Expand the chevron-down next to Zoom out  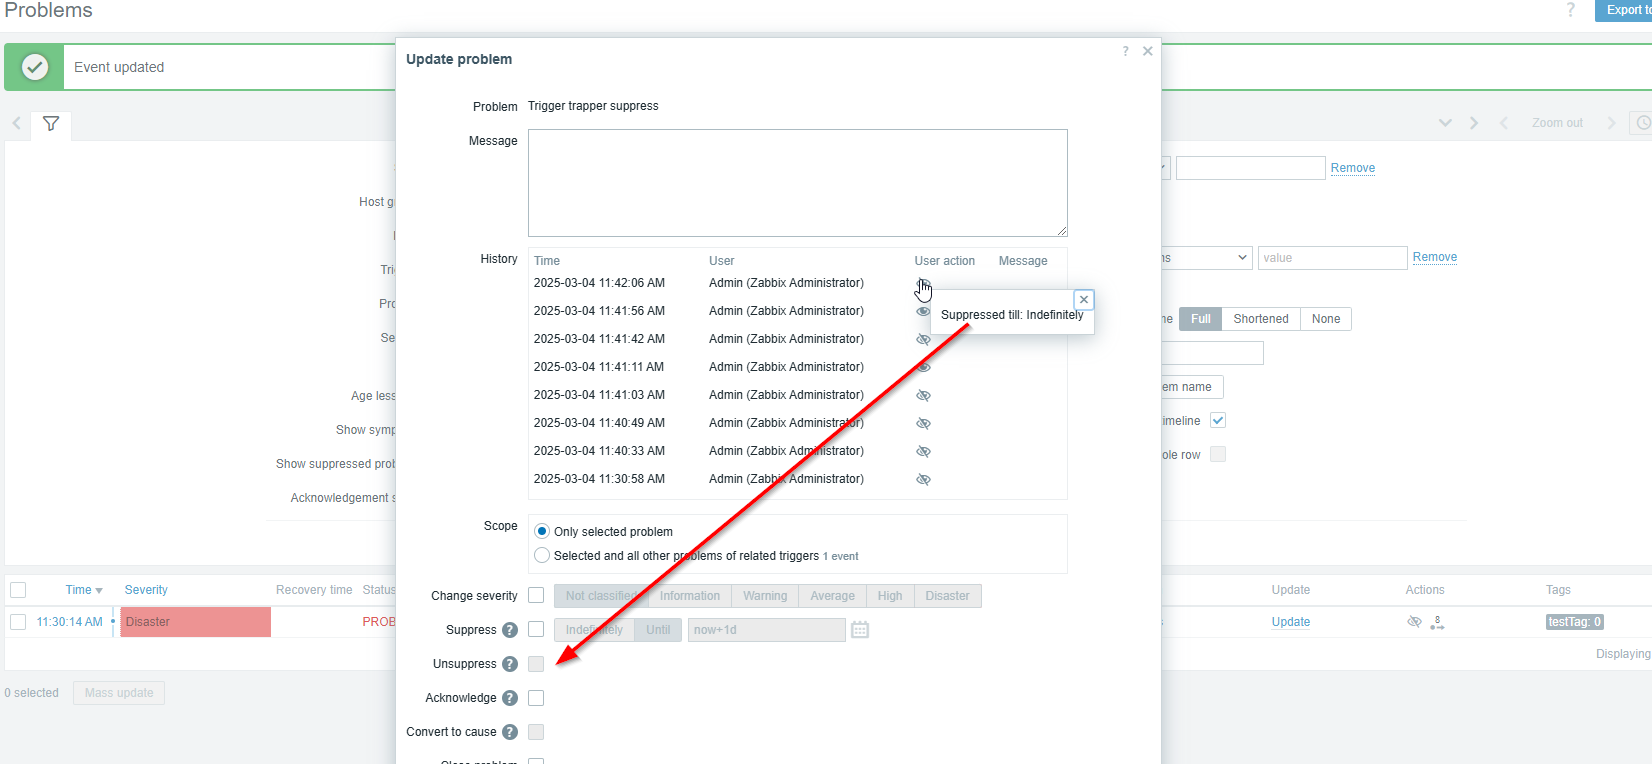(x=1445, y=123)
